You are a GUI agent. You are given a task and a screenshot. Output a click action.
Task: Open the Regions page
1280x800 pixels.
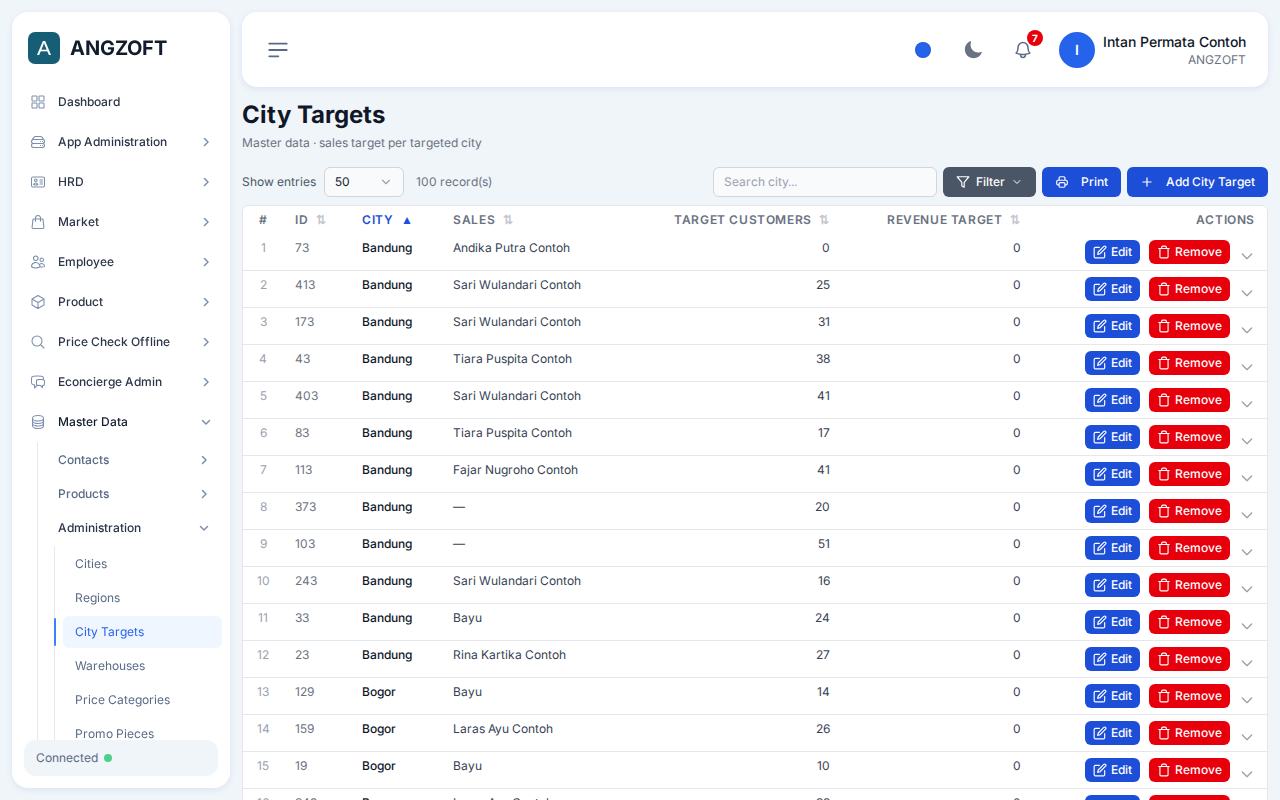pos(142,598)
